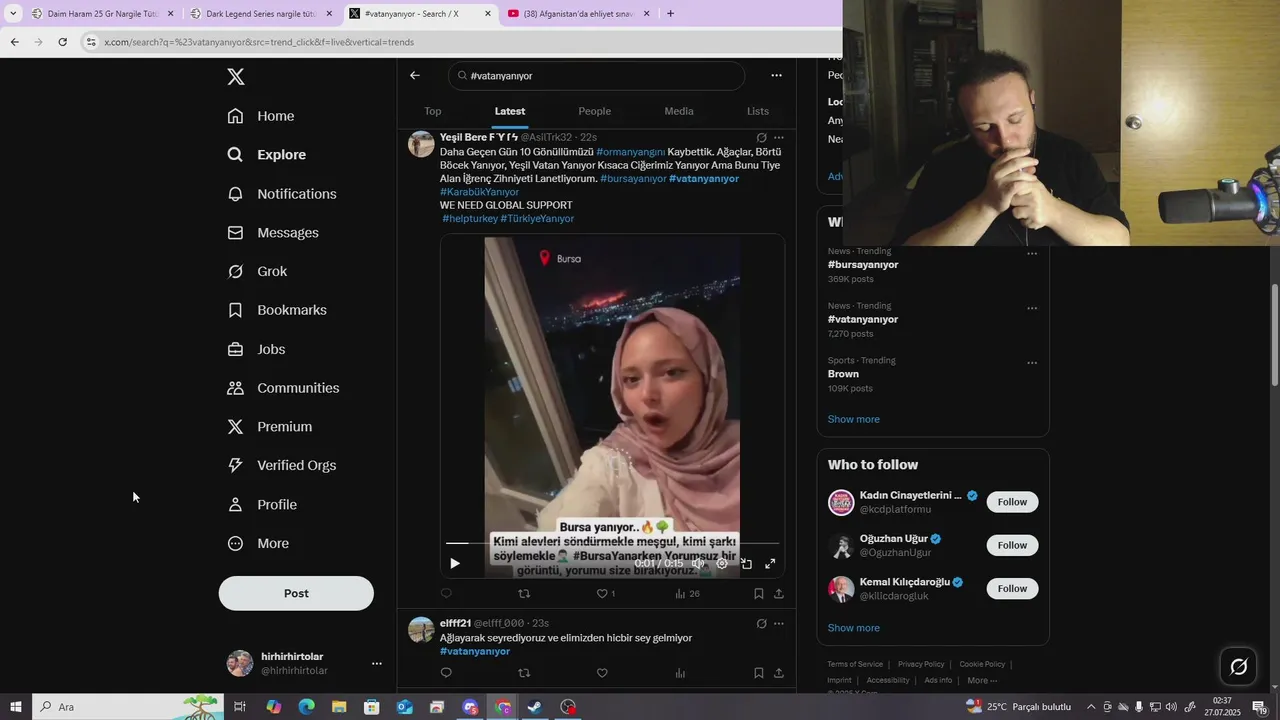Open the Verified Orgs sidebar item
This screenshot has width=1280, height=720.
click(x=282, y=466)
